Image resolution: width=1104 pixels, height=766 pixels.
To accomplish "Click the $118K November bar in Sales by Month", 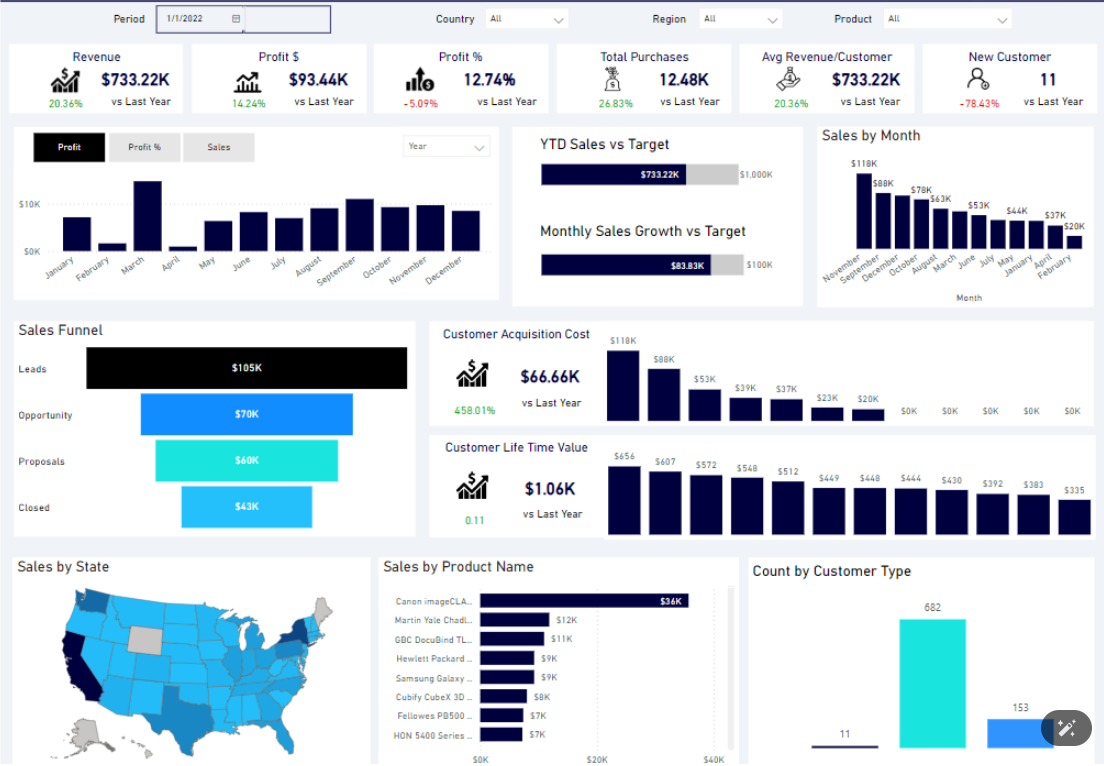I will click(864, 211).
